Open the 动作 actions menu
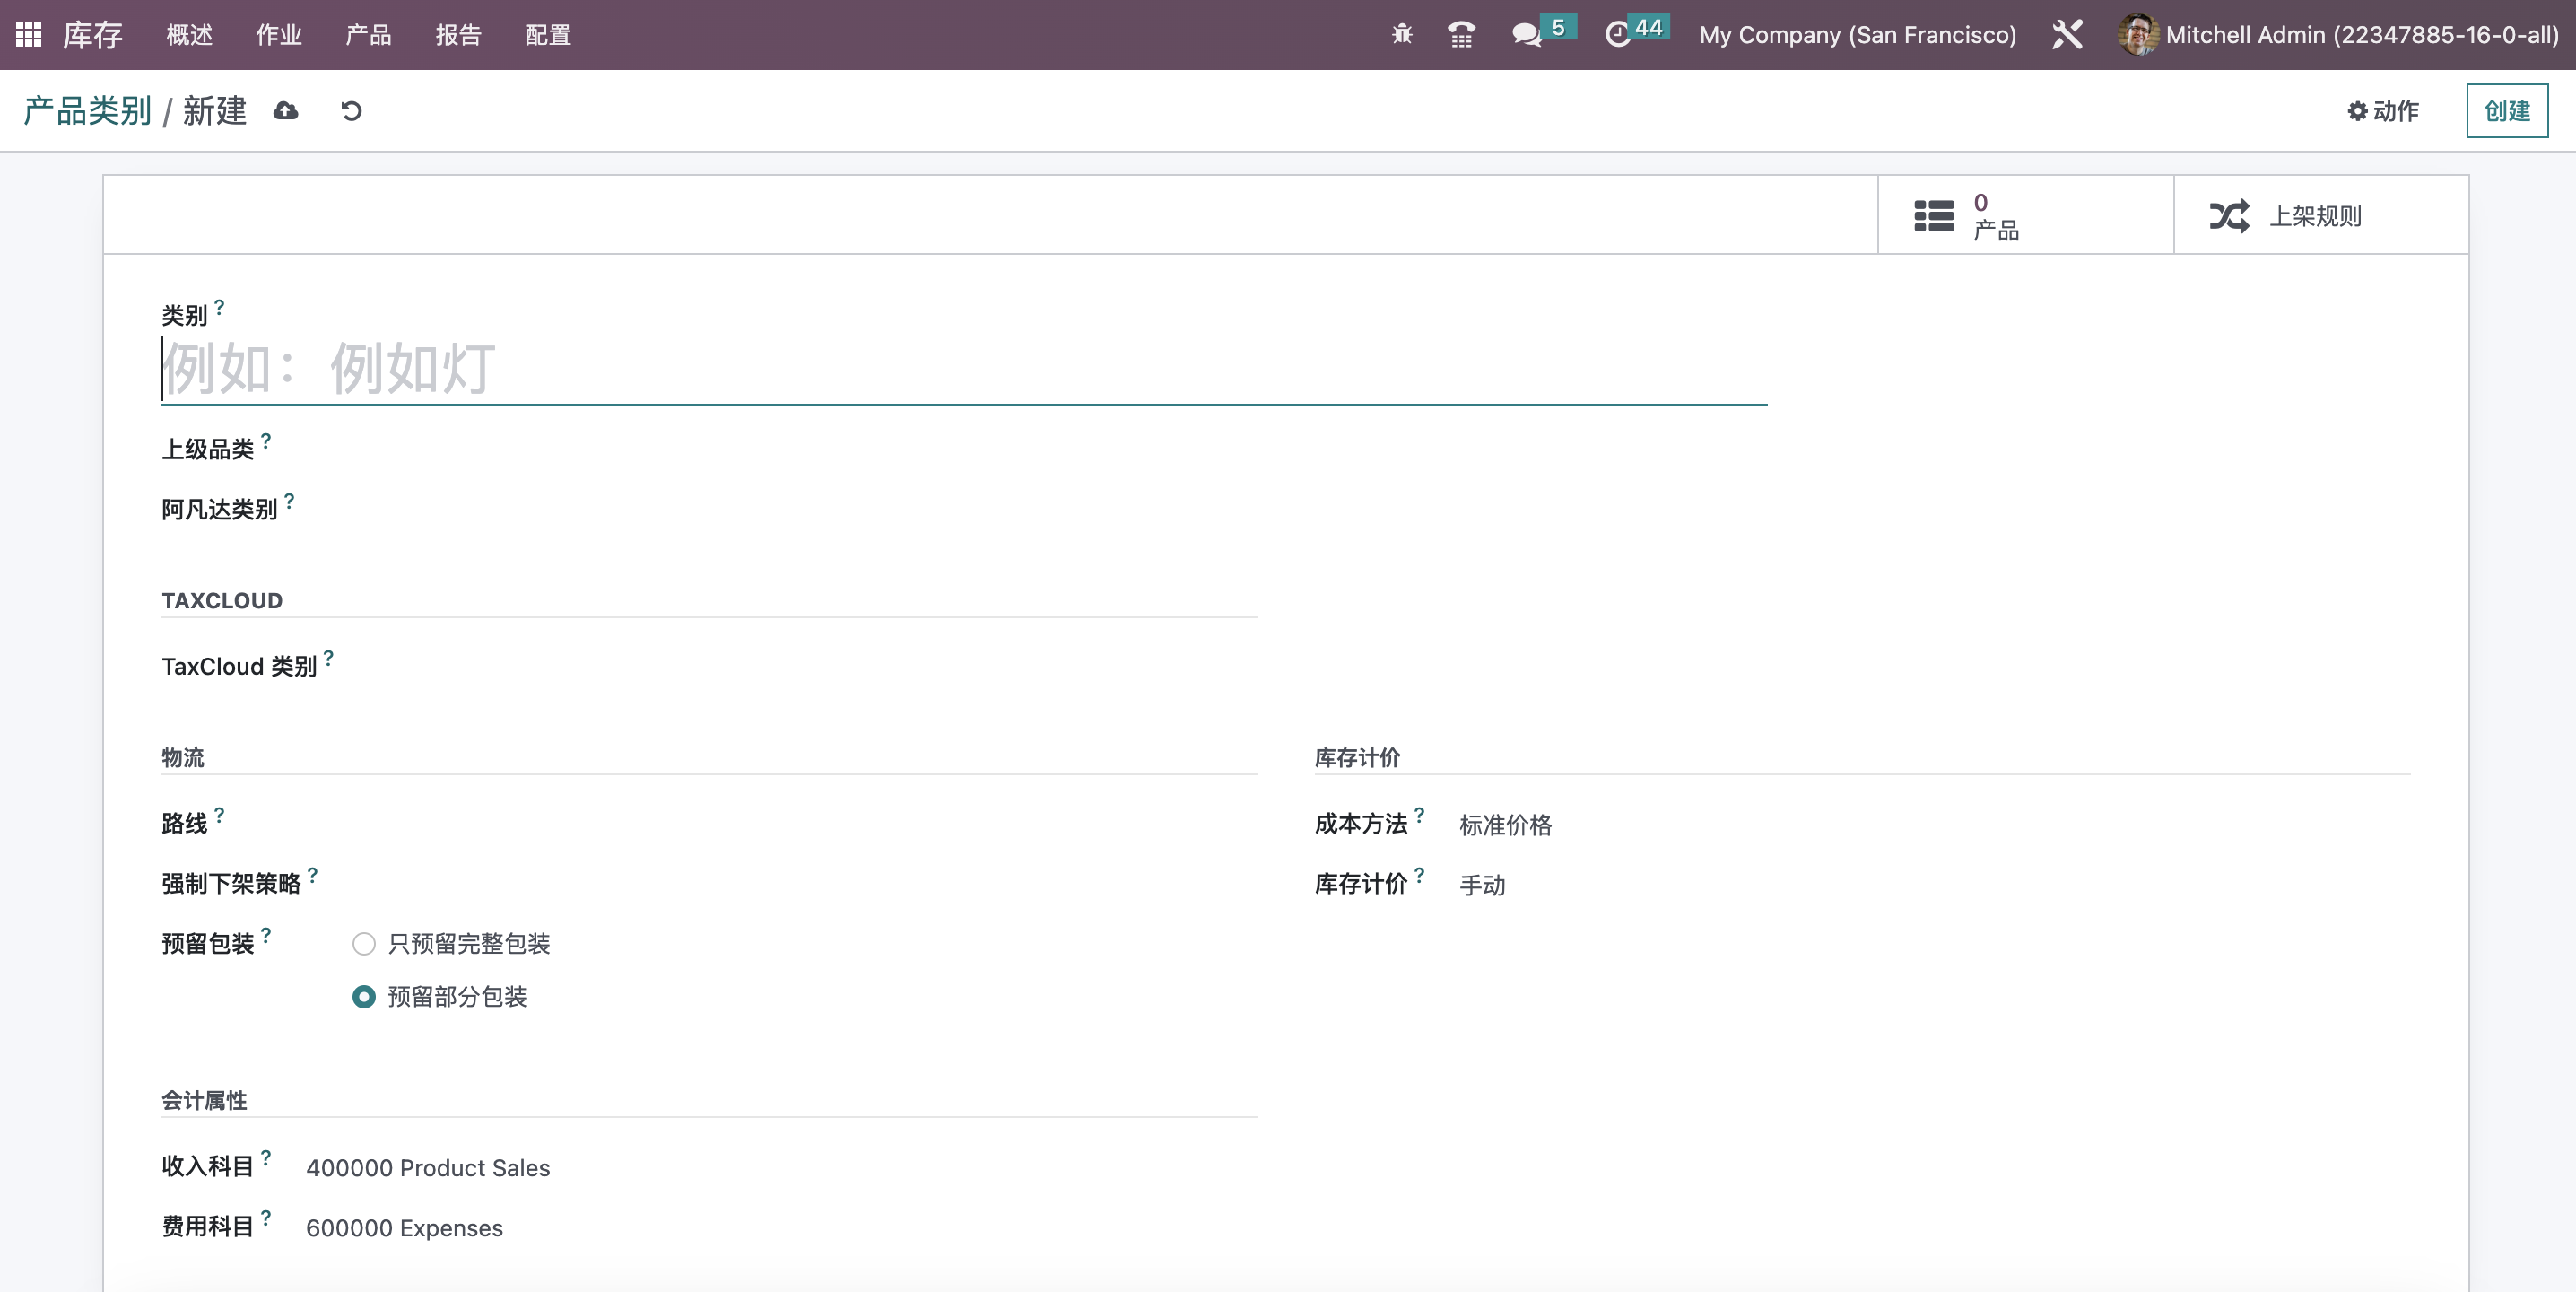This screenshot has height=1292, width=2576. coord(2383,110)
